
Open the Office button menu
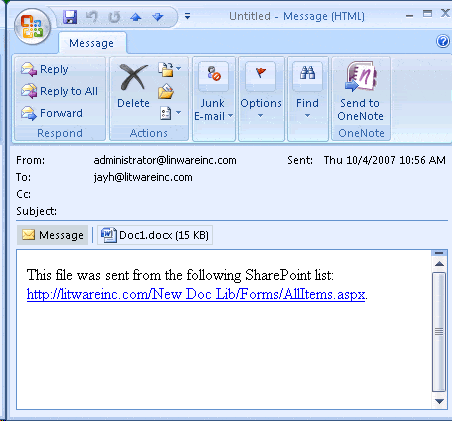click(32, 26)
